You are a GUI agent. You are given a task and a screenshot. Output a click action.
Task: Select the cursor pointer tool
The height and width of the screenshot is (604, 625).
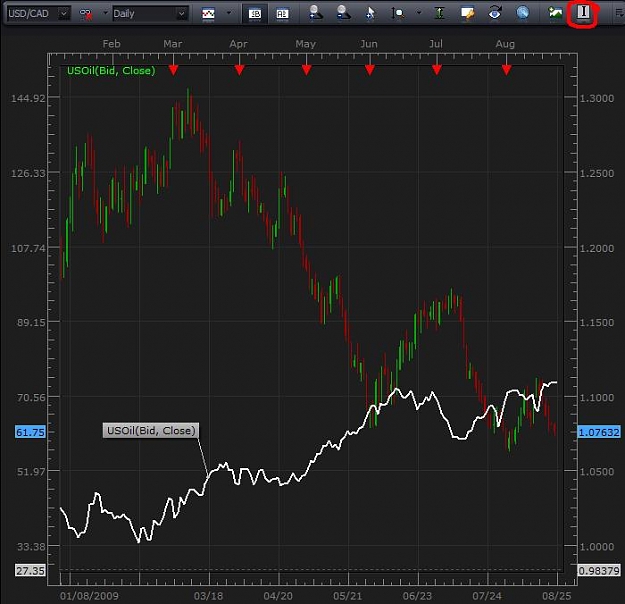pyautogui.click(x=370, y=13)
